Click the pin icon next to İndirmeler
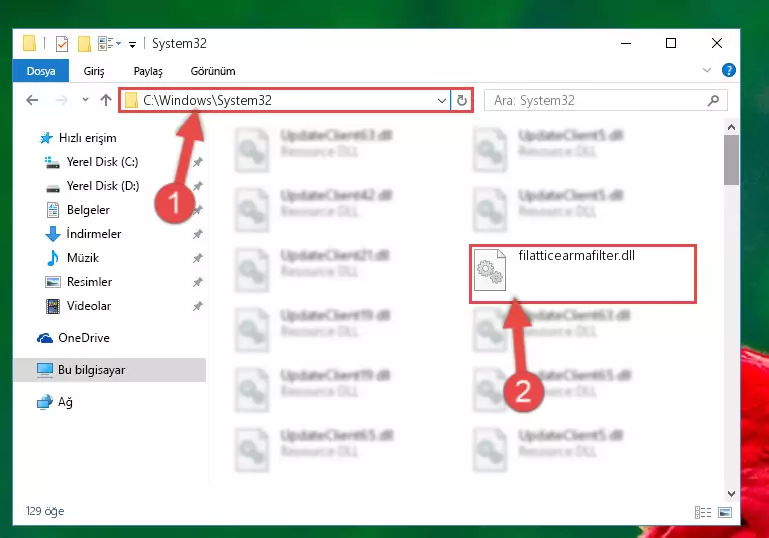Screen dimensions: 769x538 (198, 234)
